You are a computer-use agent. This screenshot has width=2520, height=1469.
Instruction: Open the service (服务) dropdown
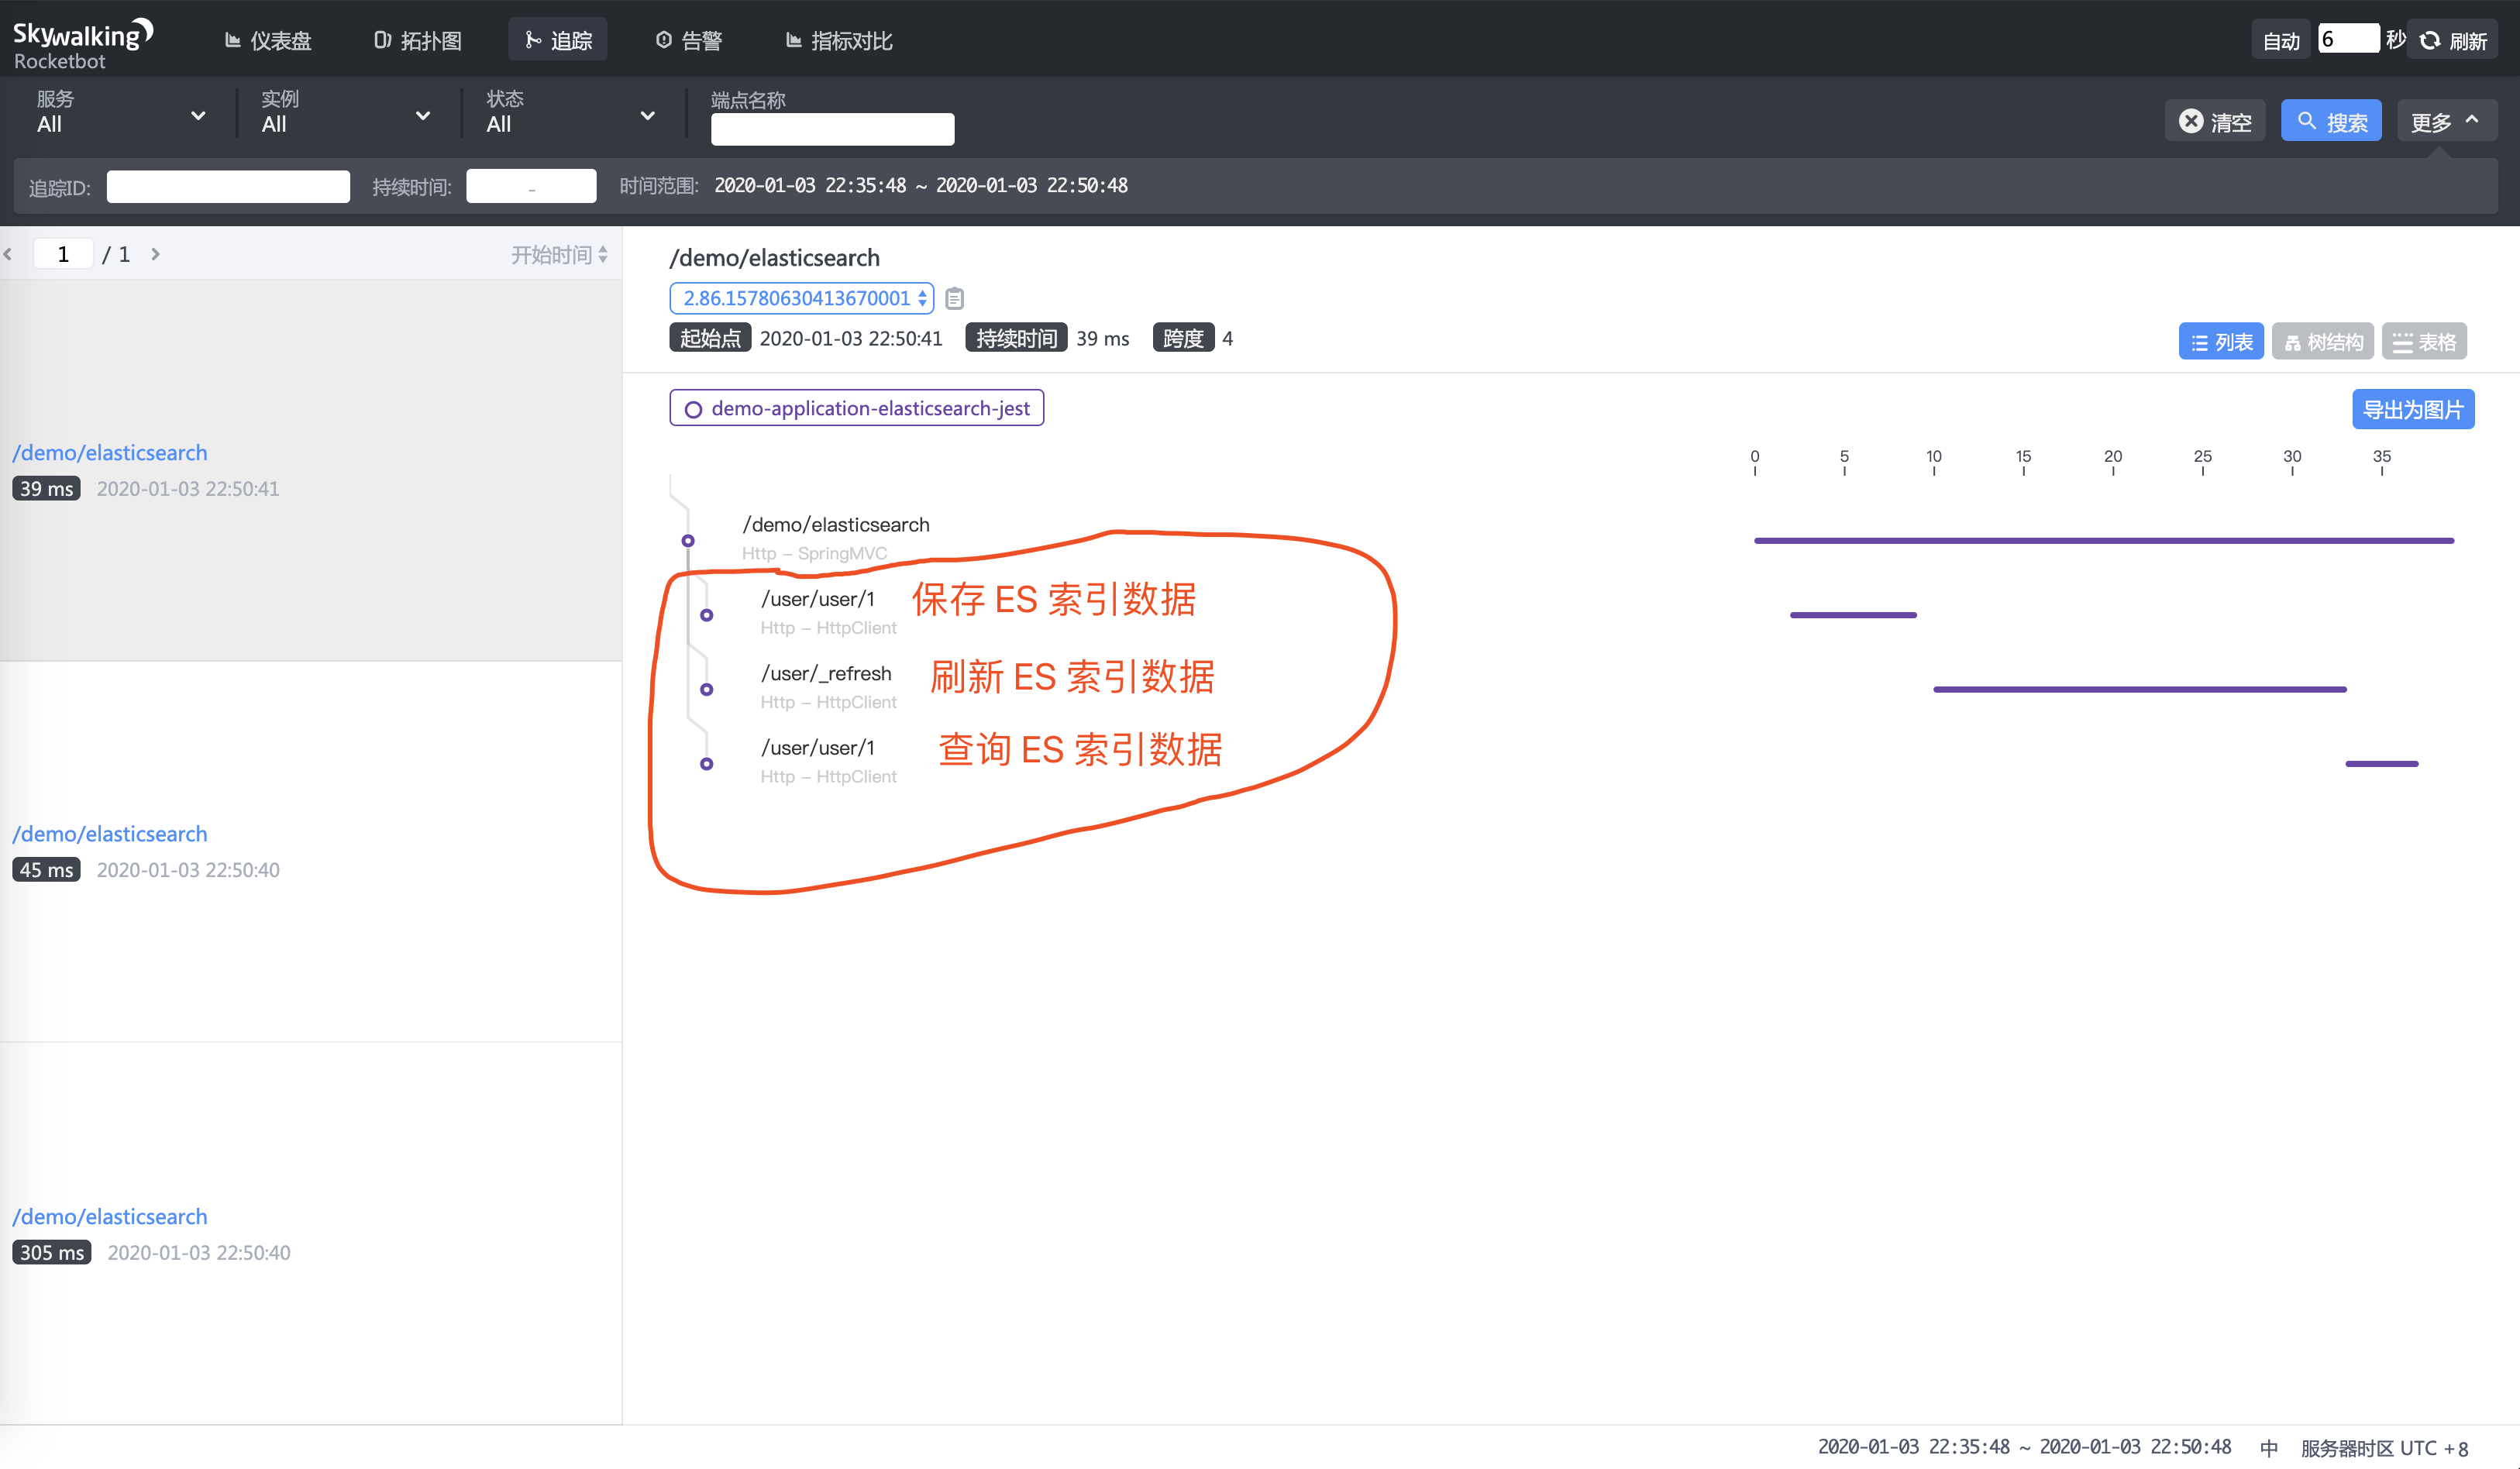pos(120,114)
